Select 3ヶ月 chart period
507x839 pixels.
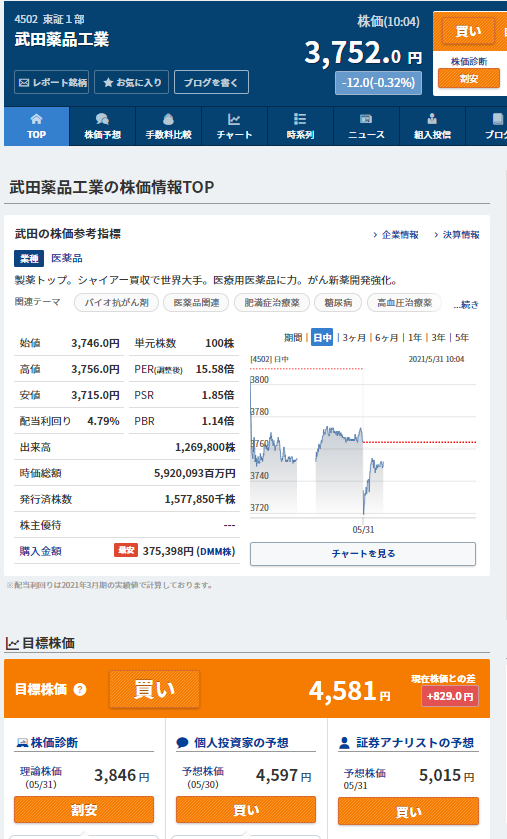point(354,338)
